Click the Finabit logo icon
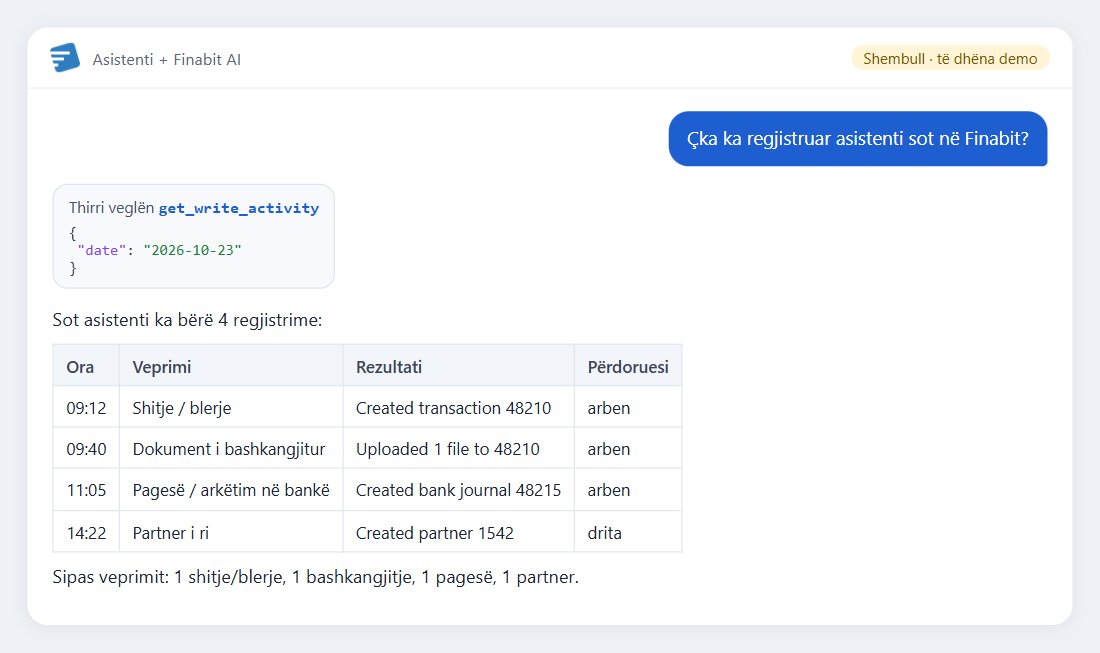 pos(65,58)
